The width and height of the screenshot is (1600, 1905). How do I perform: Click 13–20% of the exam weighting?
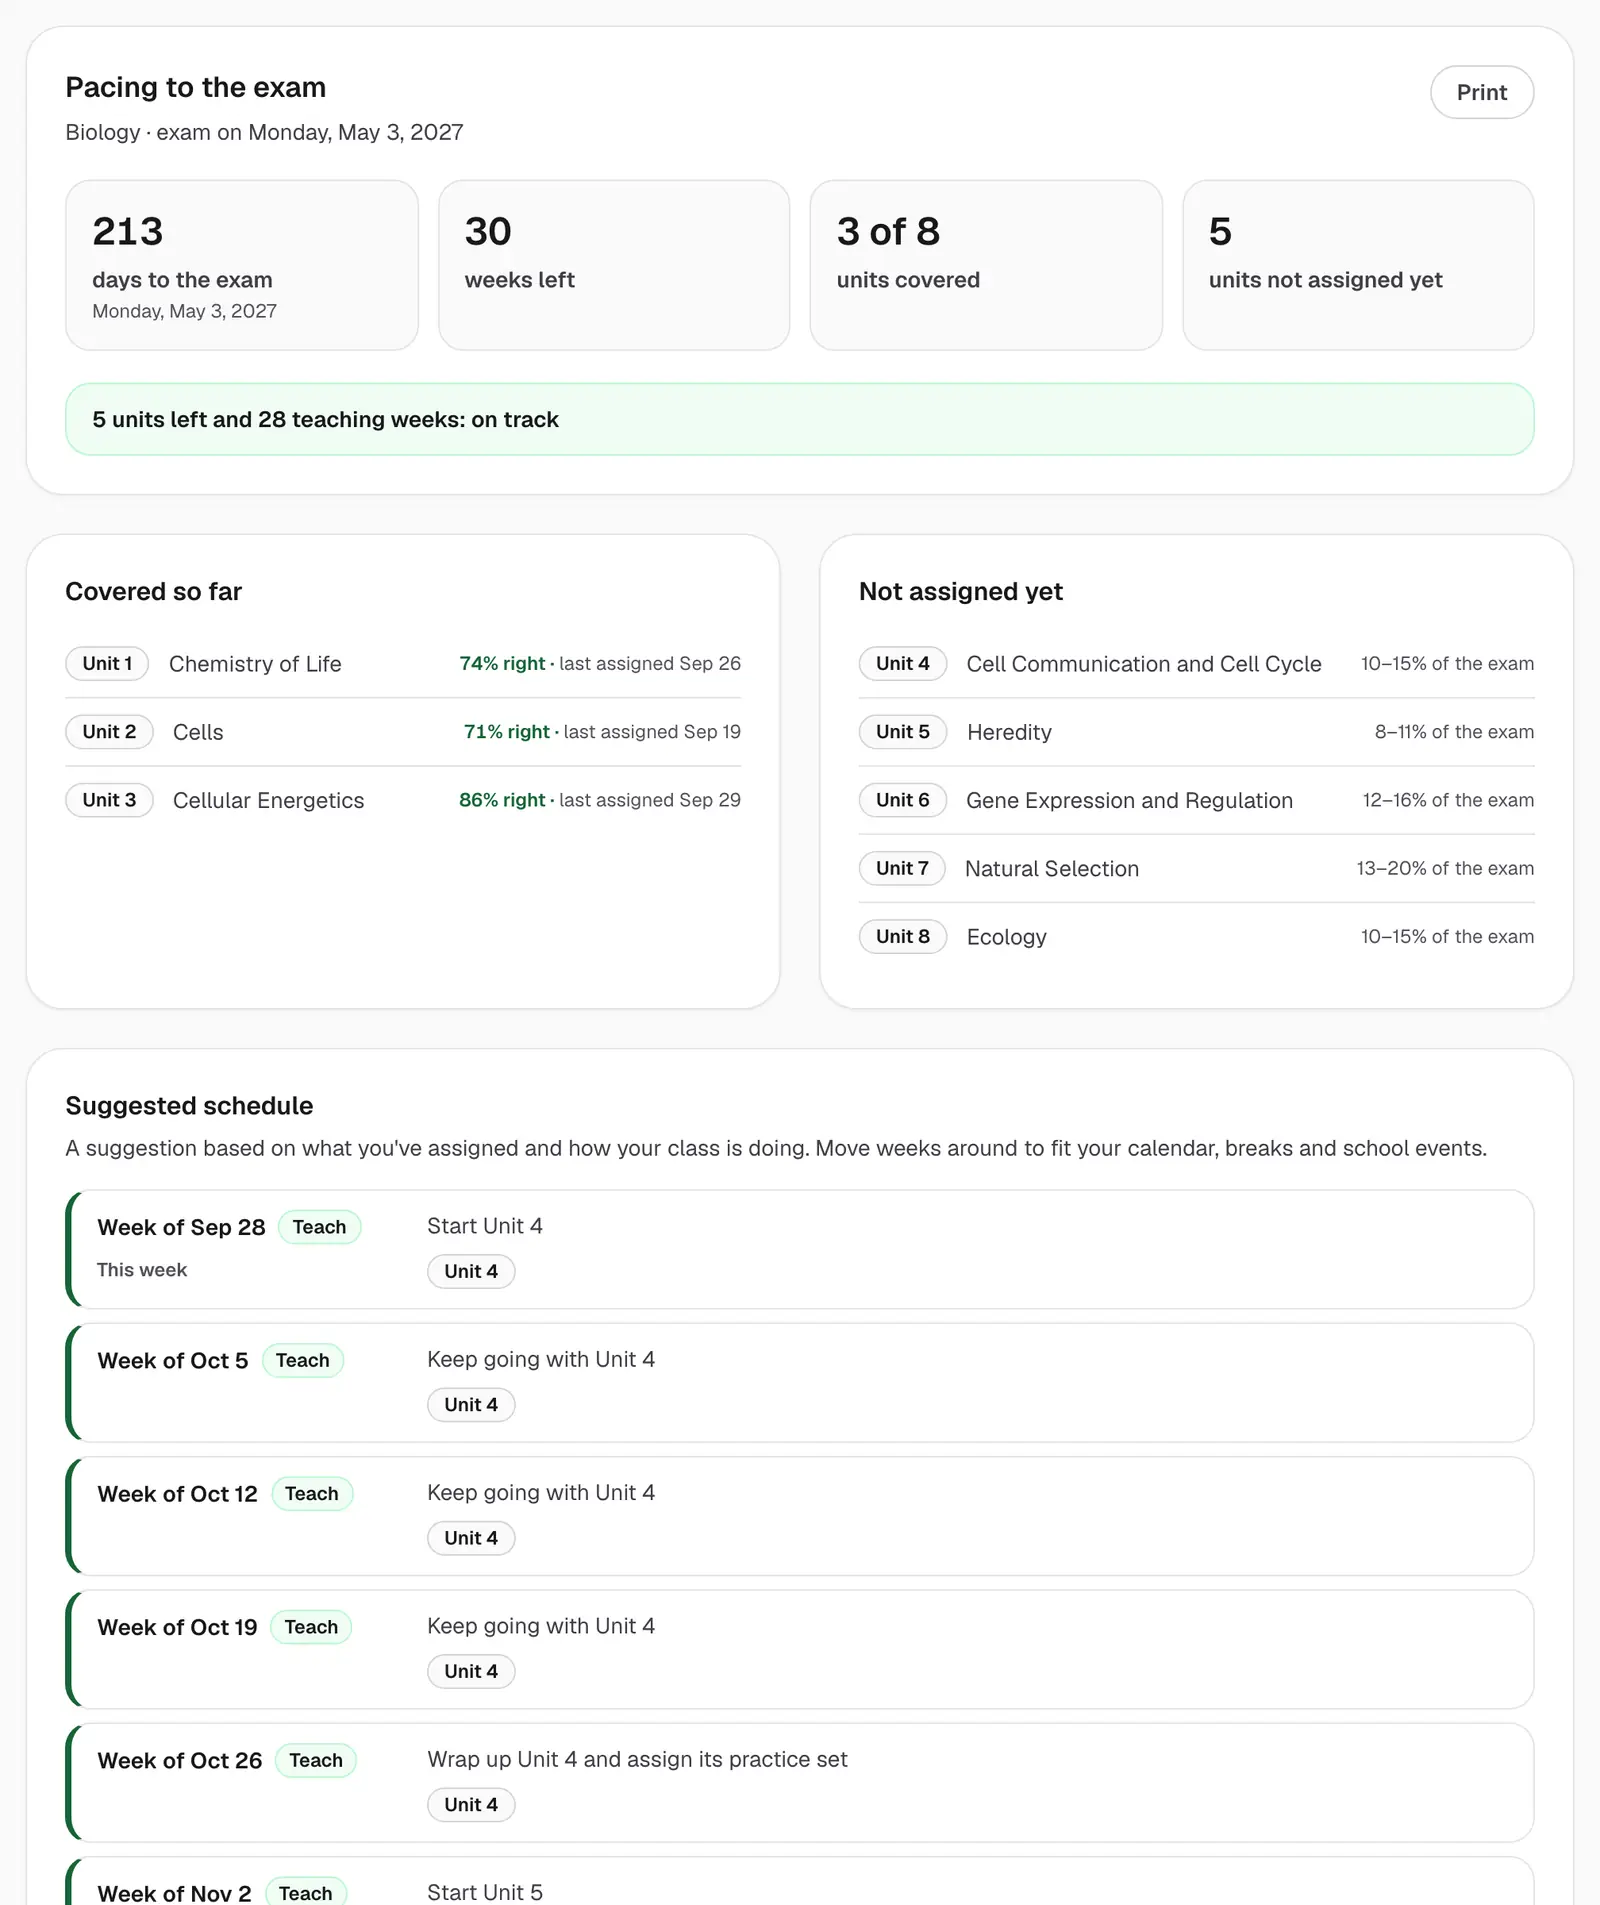tap(1445, 868)
